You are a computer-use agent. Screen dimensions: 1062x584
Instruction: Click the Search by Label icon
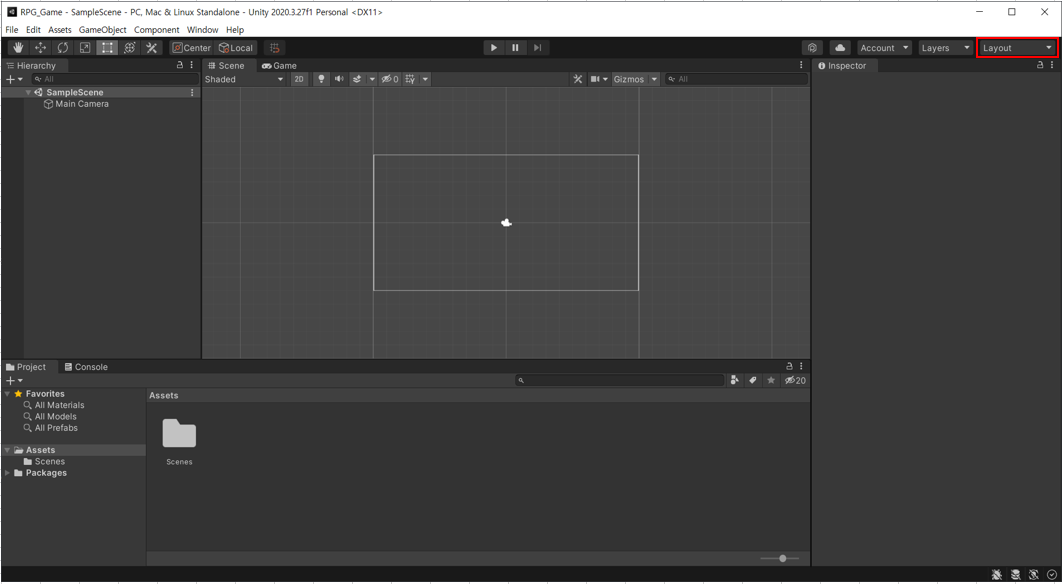(752, 381)
